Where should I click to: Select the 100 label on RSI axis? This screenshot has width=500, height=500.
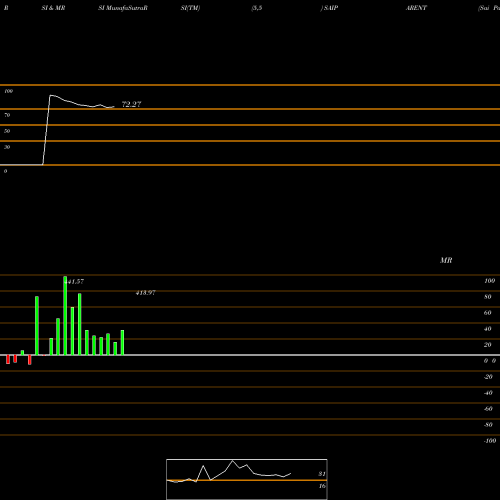8,91
